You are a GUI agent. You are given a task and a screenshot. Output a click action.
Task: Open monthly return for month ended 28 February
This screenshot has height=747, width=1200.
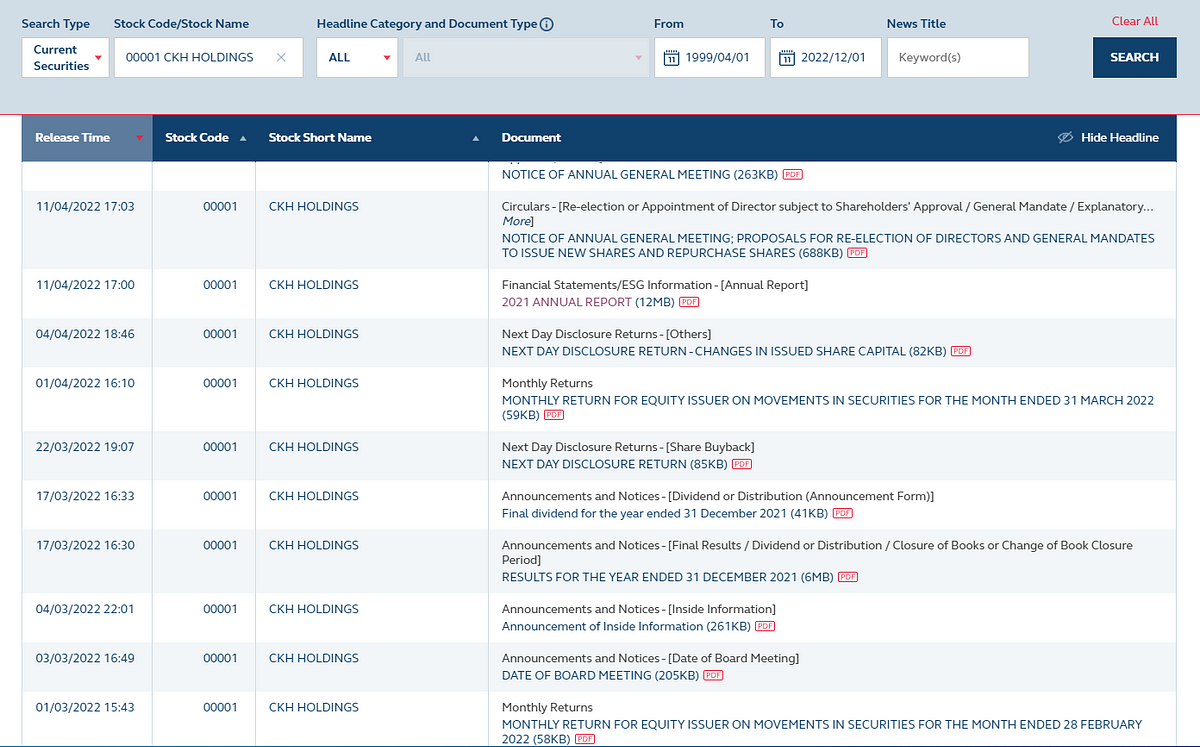822,732
